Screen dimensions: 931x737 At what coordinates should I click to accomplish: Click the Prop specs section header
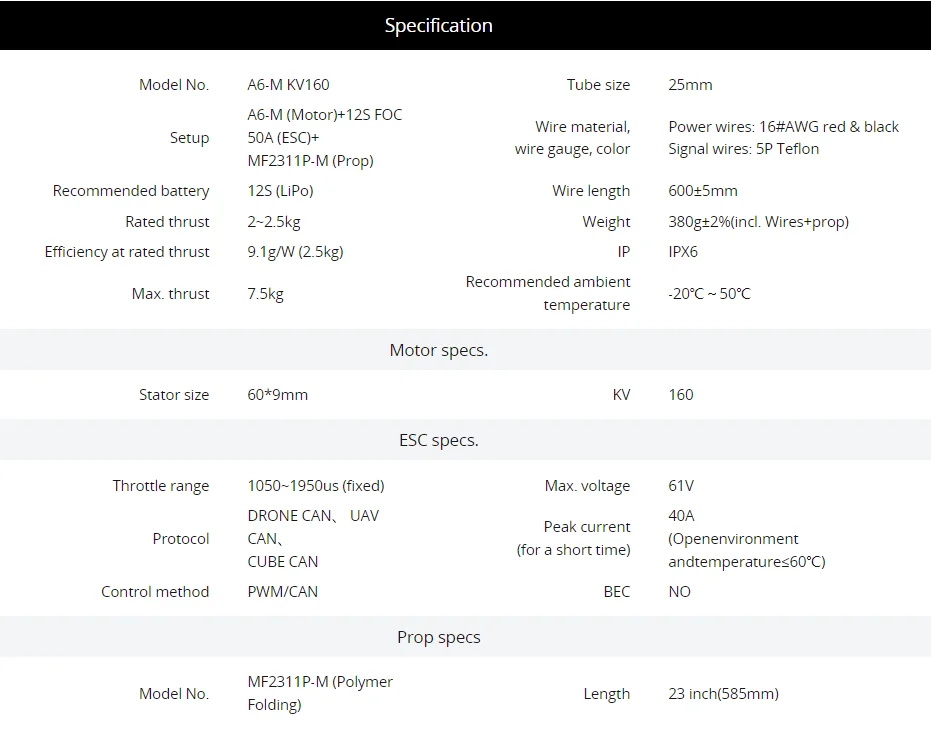(x=438, y=637)
